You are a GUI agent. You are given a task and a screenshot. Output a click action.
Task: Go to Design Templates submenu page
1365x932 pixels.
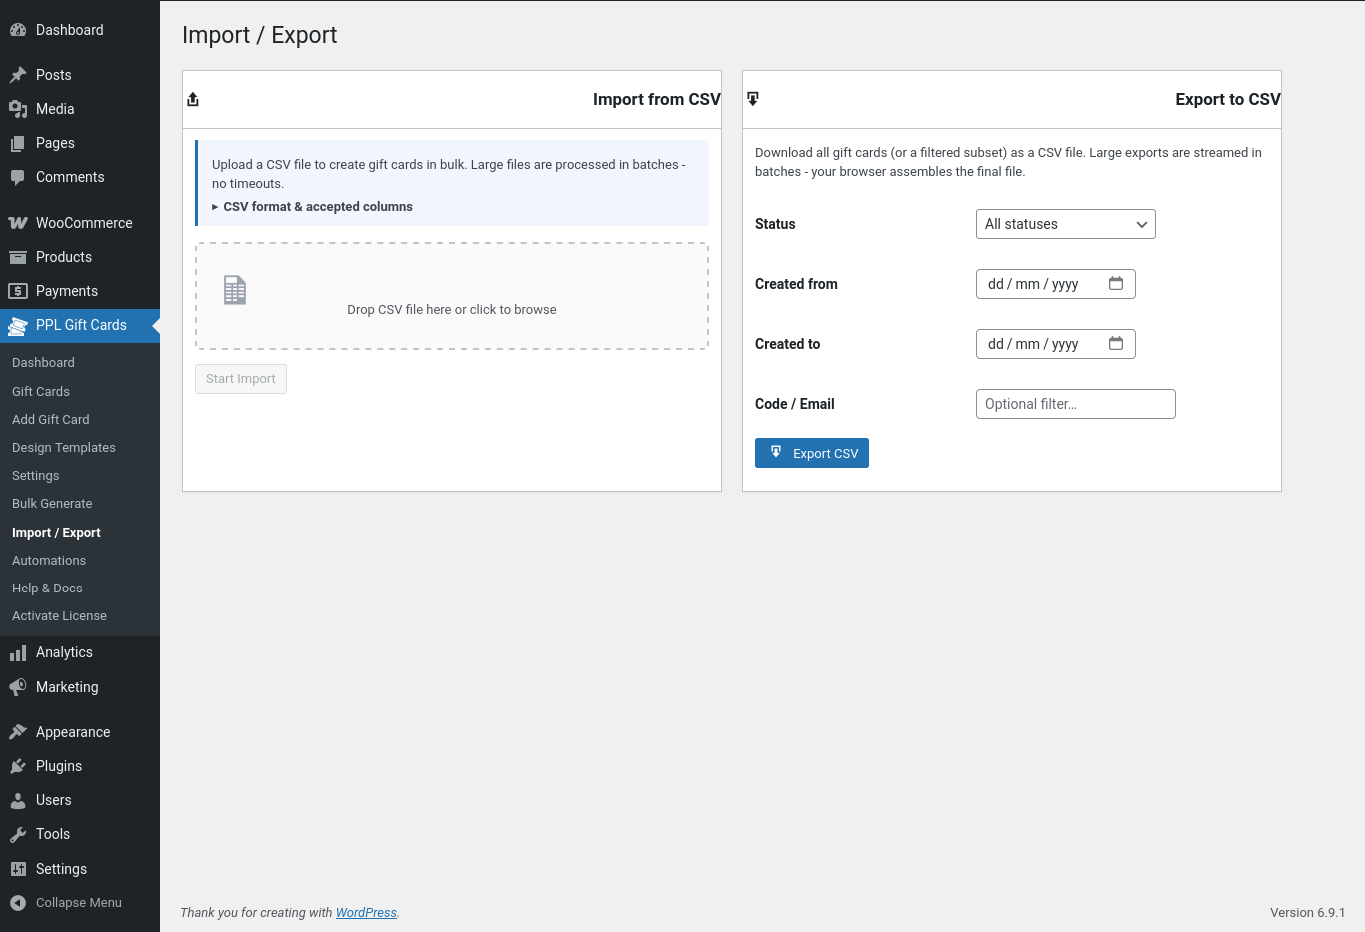tap(64, 448)
